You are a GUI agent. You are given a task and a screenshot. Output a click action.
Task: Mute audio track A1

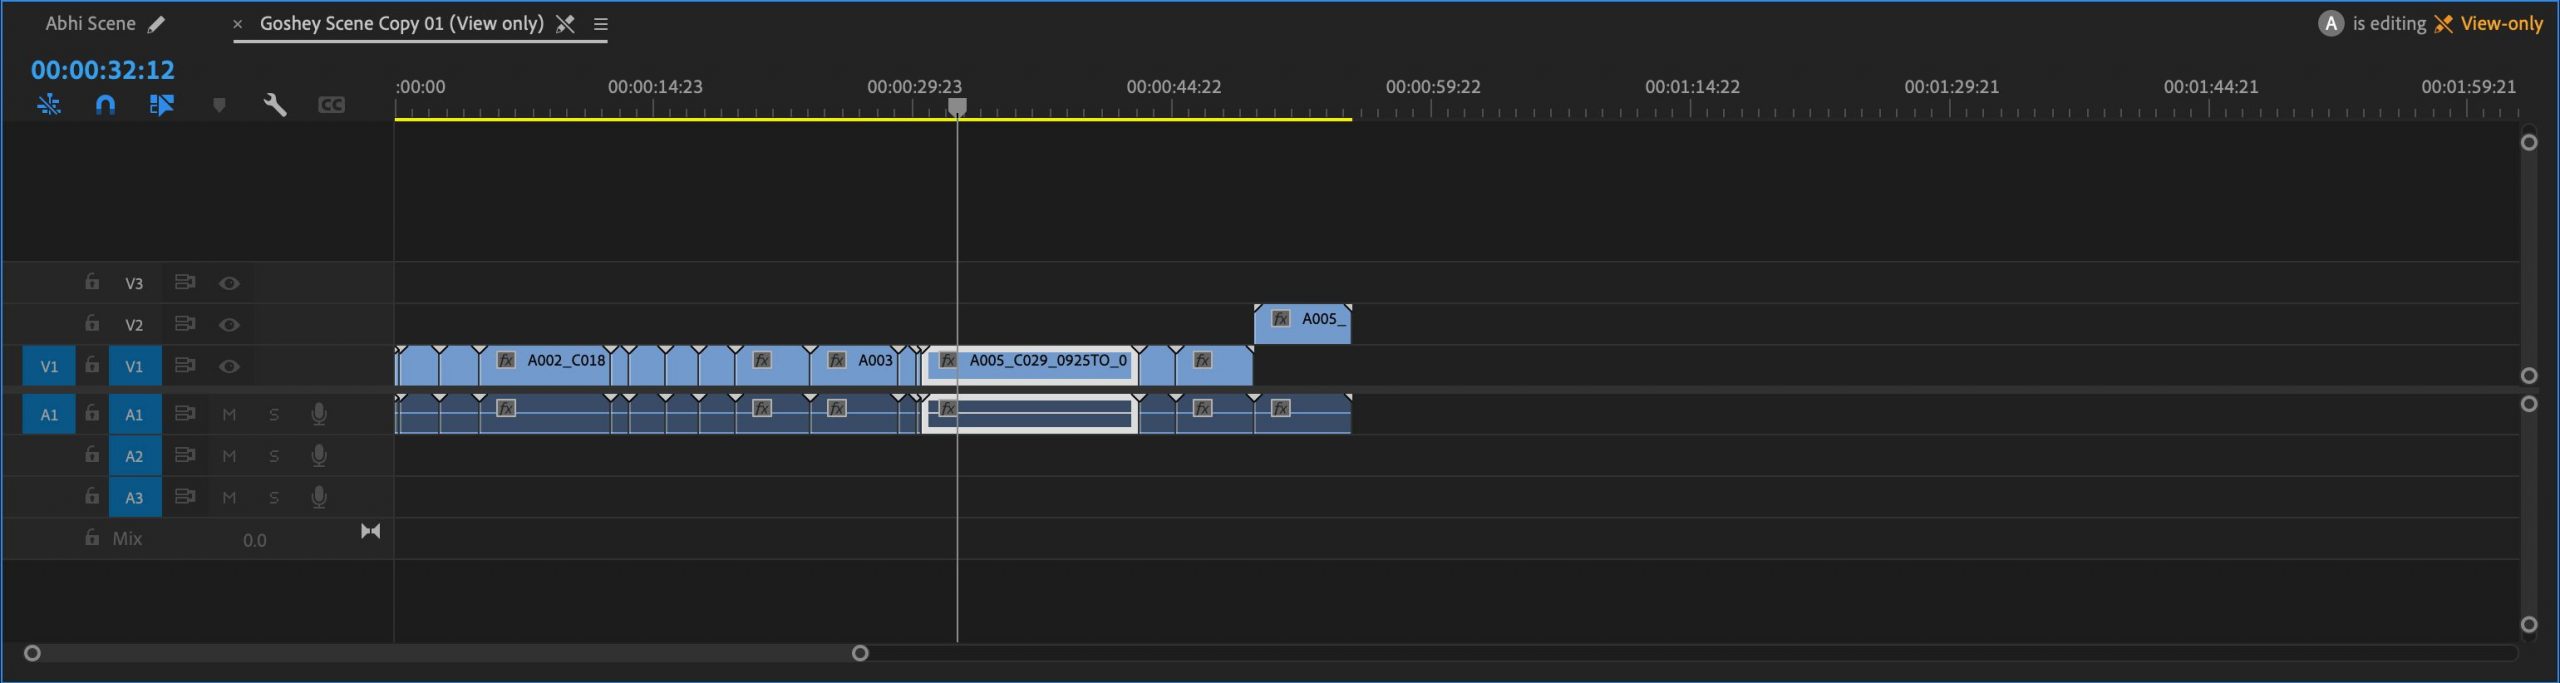(x=229, y=414)
